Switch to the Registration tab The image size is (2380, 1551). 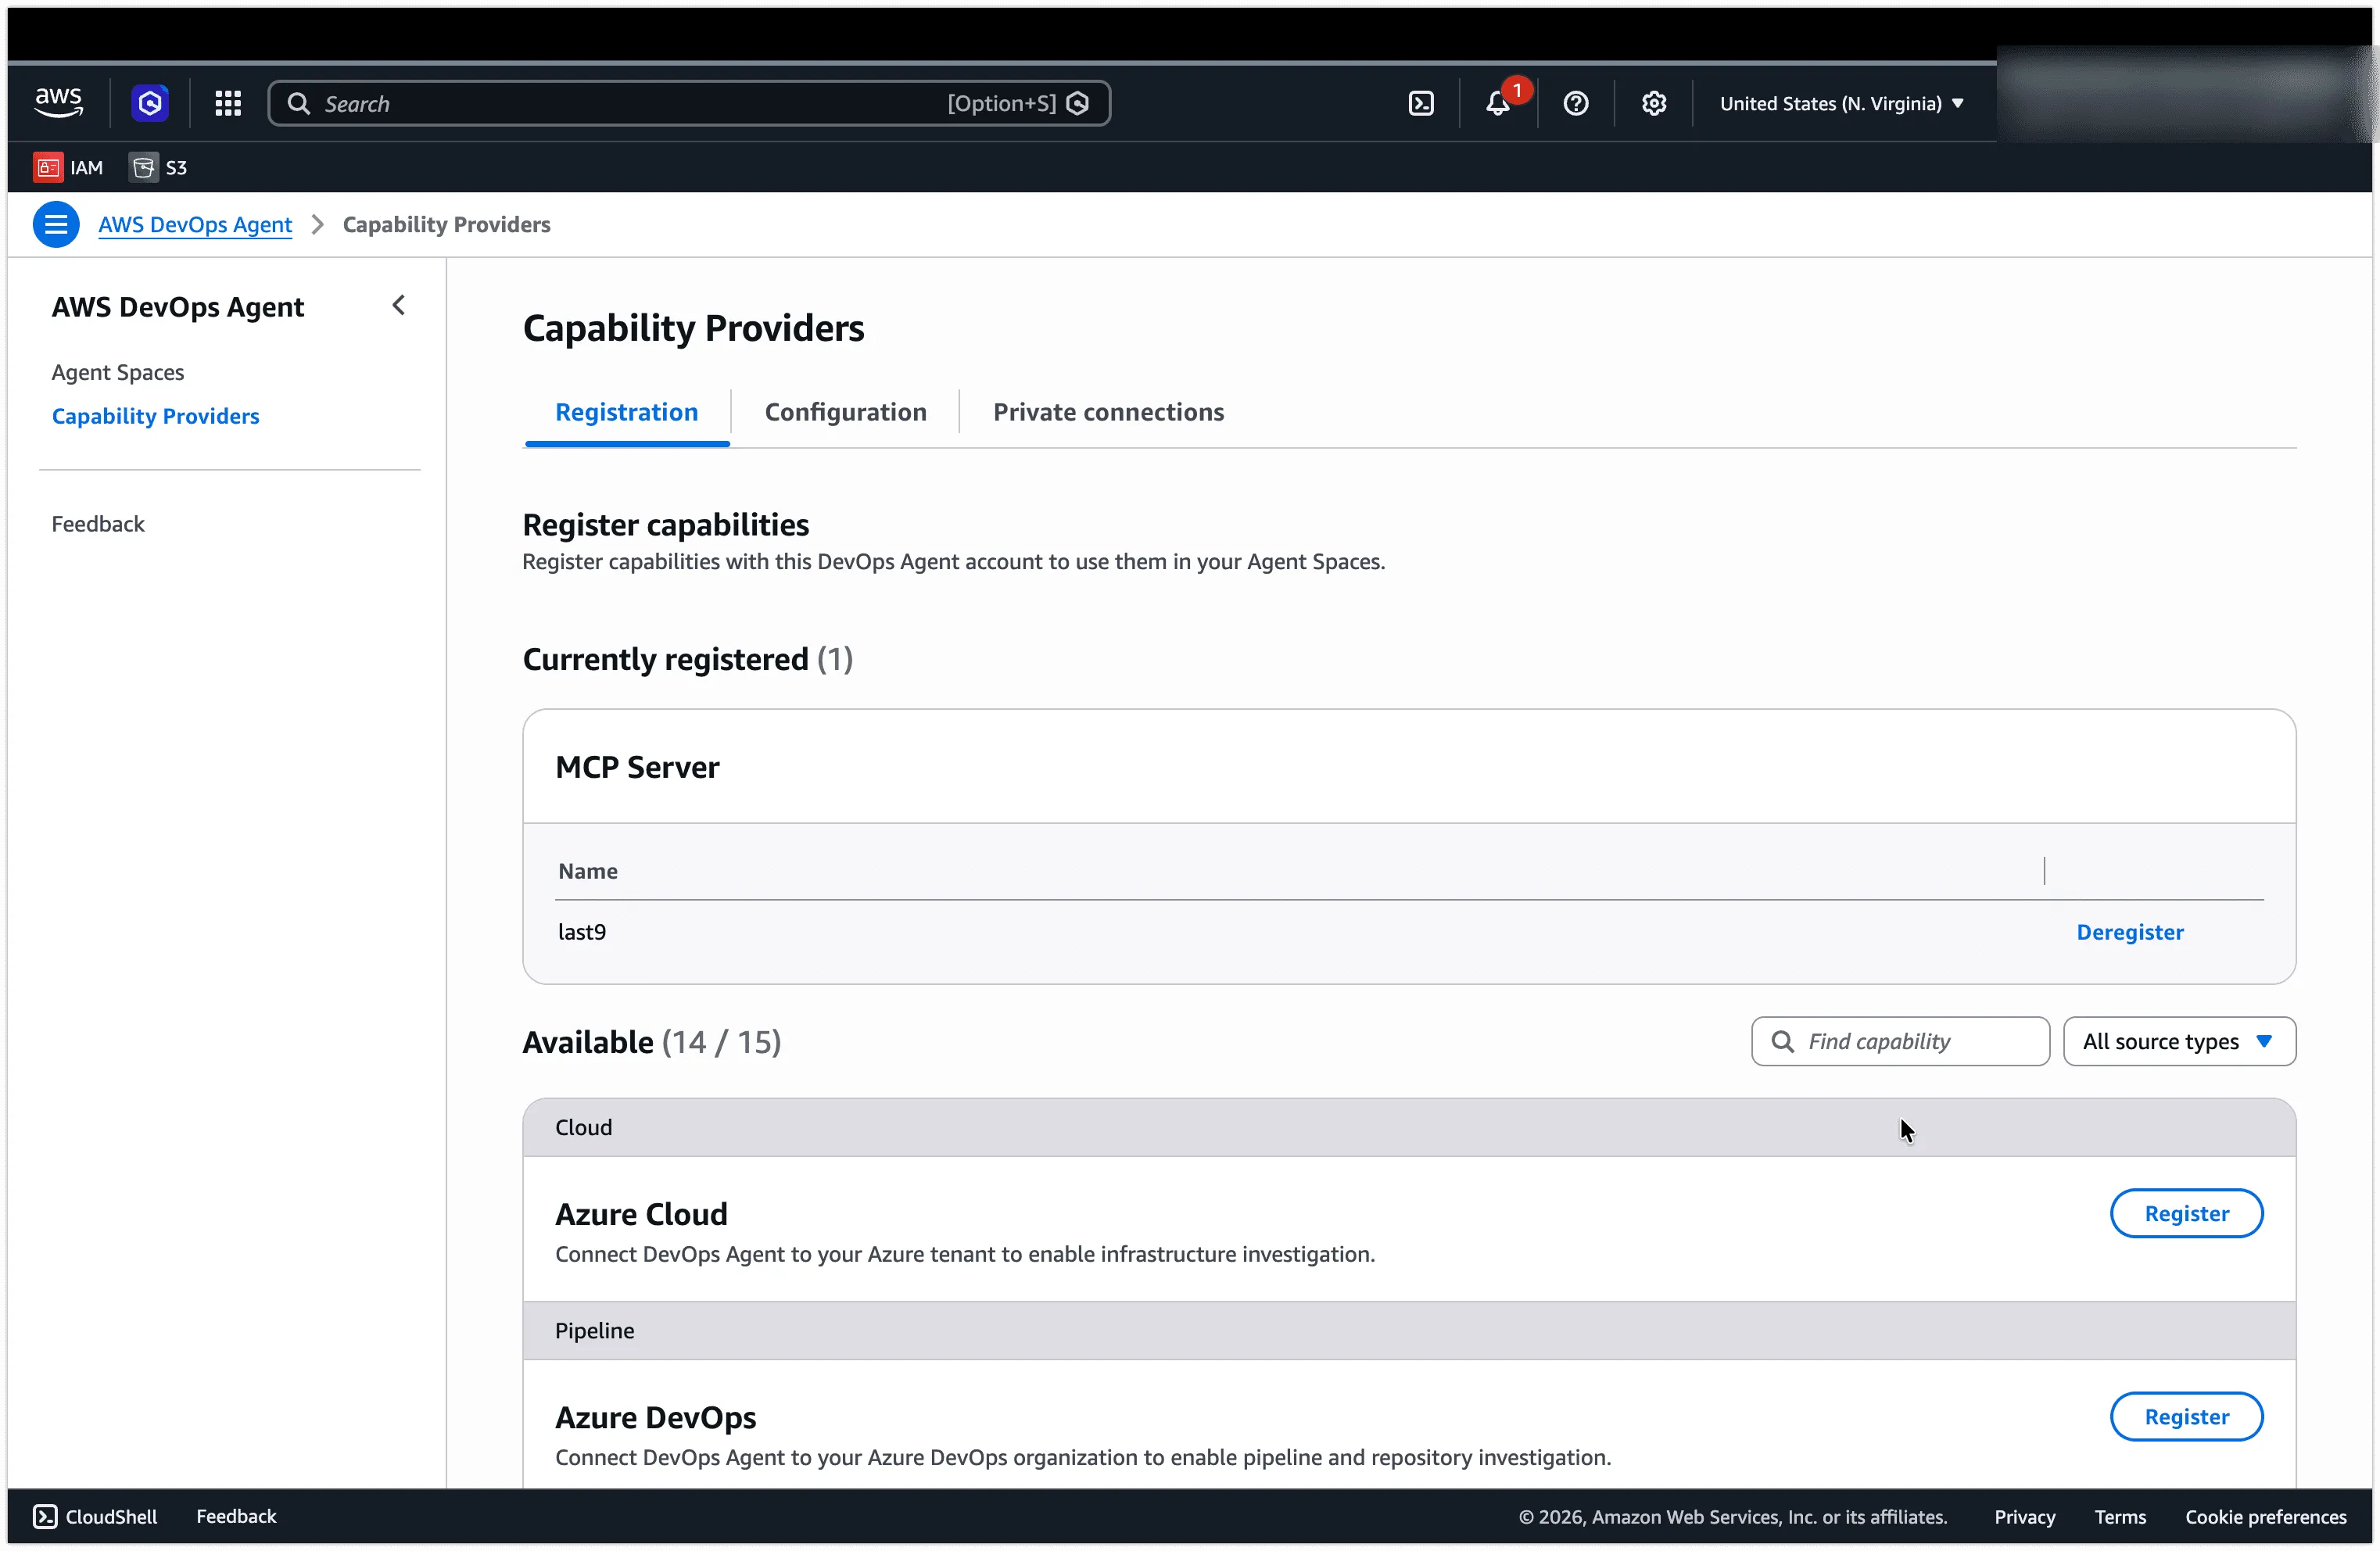[627, 412]
